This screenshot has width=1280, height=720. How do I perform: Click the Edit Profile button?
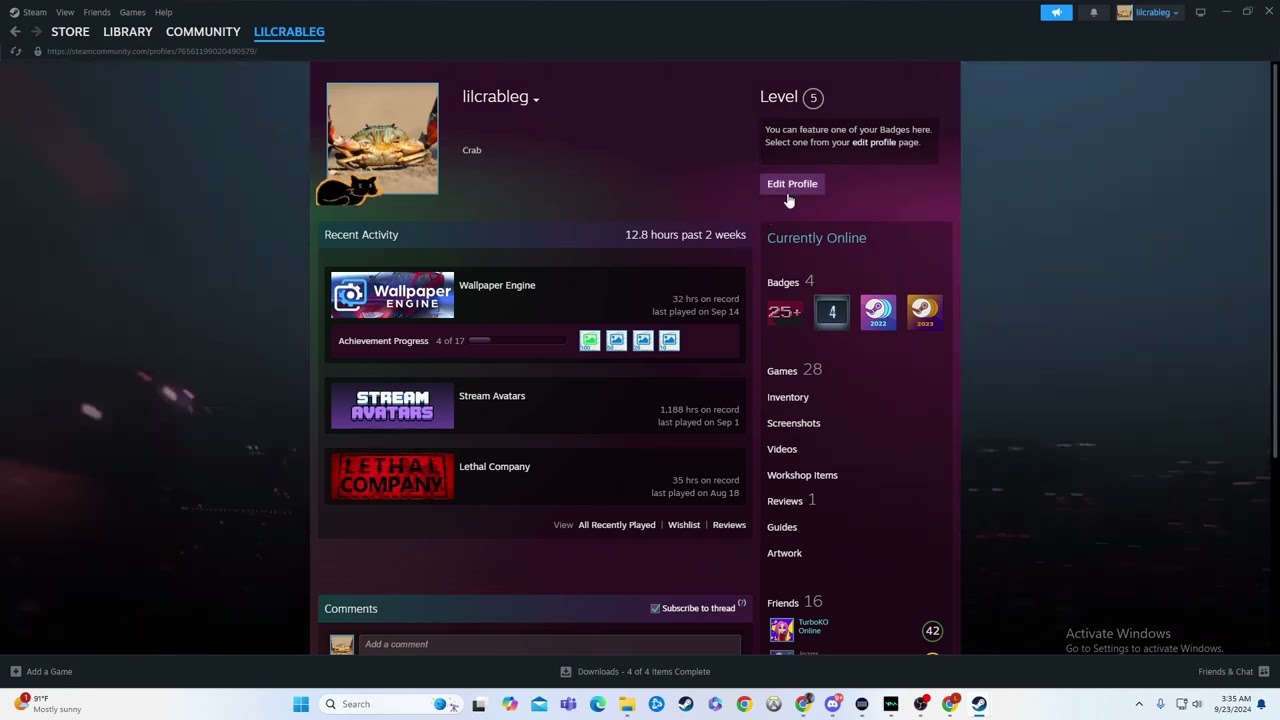tap(792, 183)
